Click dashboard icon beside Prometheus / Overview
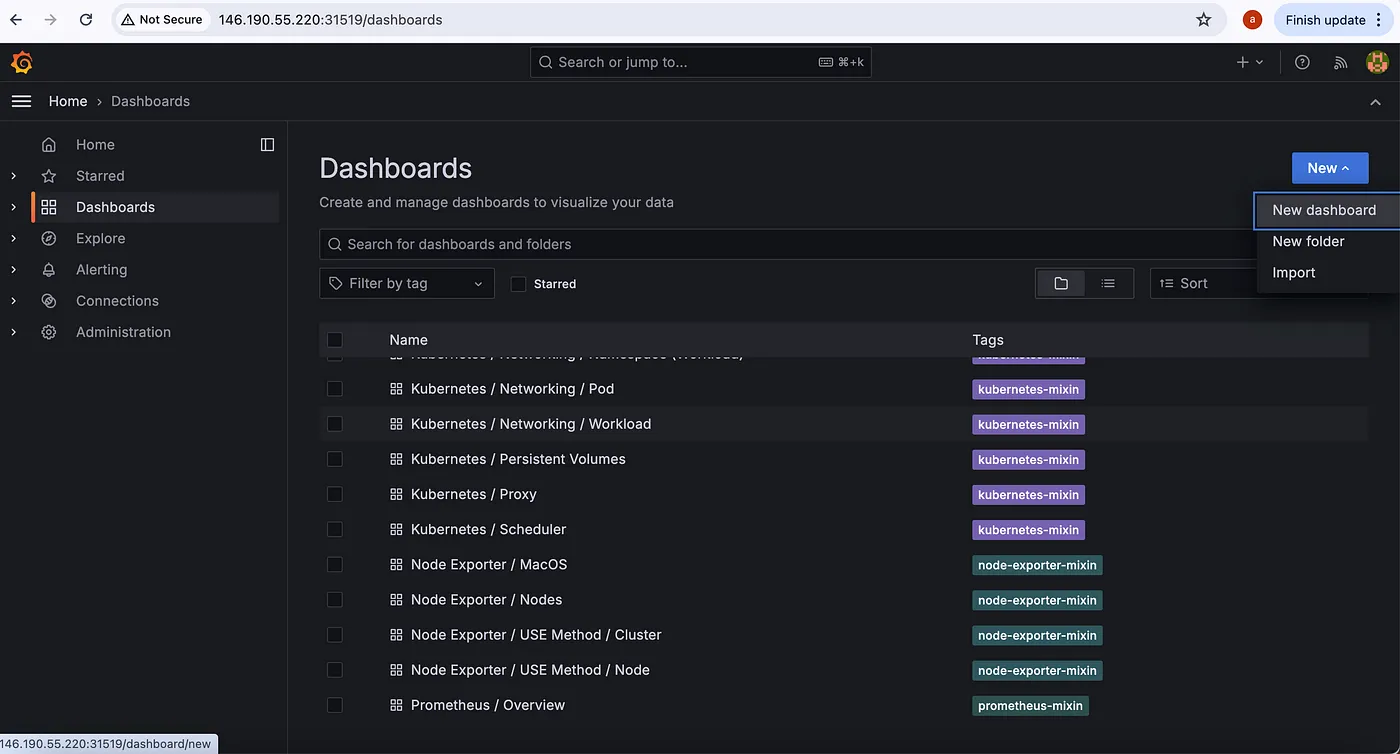The height and width of the screenshot is (754, 1400). point(396,705)
